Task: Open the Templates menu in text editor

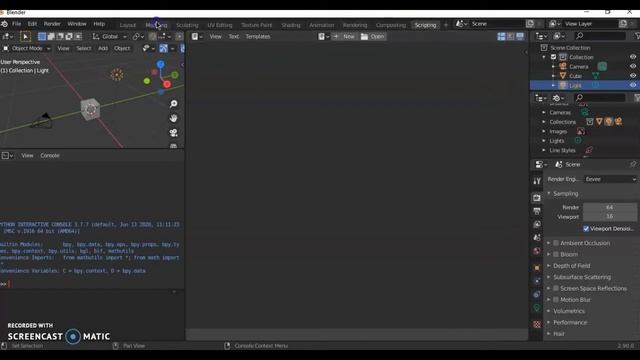Action: click(258, 37)
